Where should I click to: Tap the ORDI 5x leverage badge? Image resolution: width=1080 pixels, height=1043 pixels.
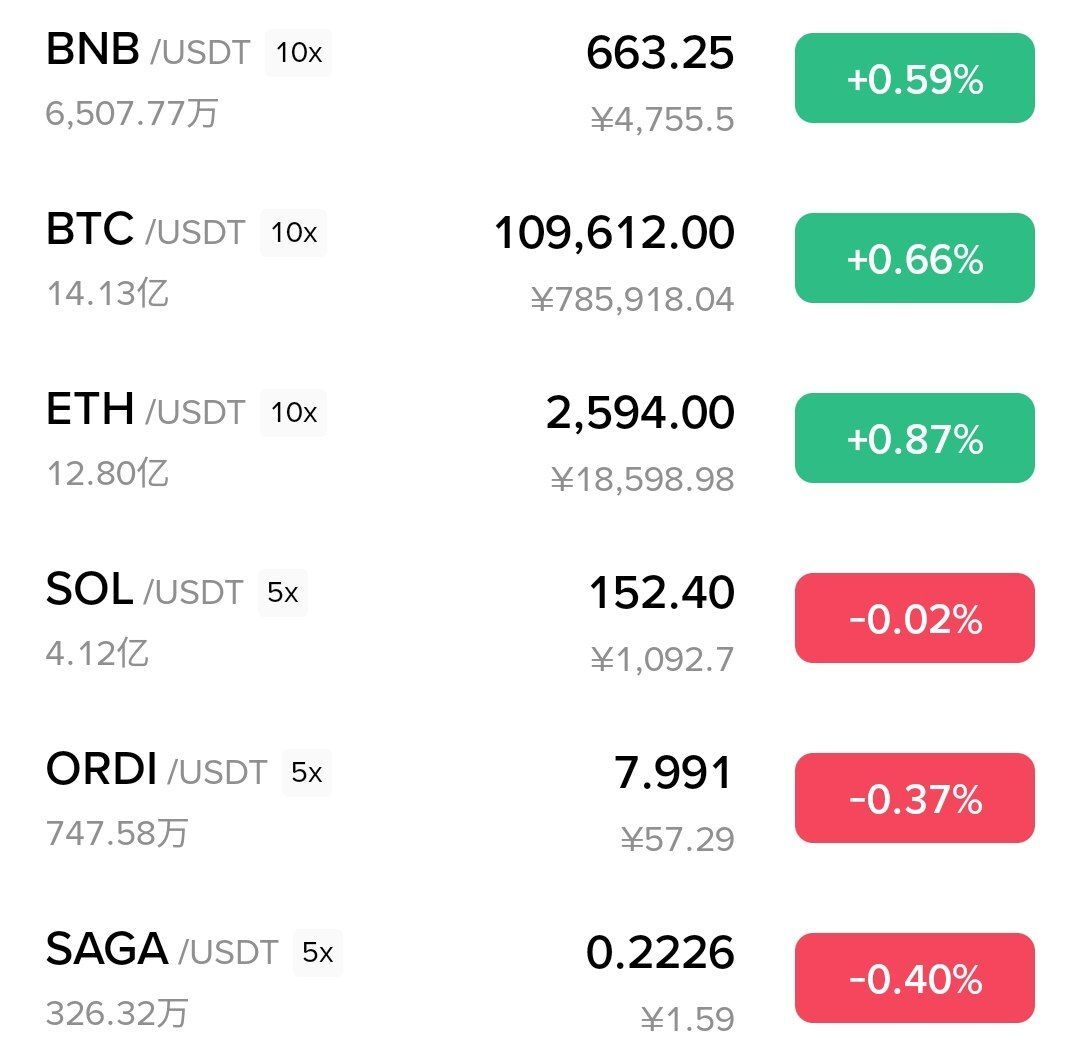click(x=307, y=772)
